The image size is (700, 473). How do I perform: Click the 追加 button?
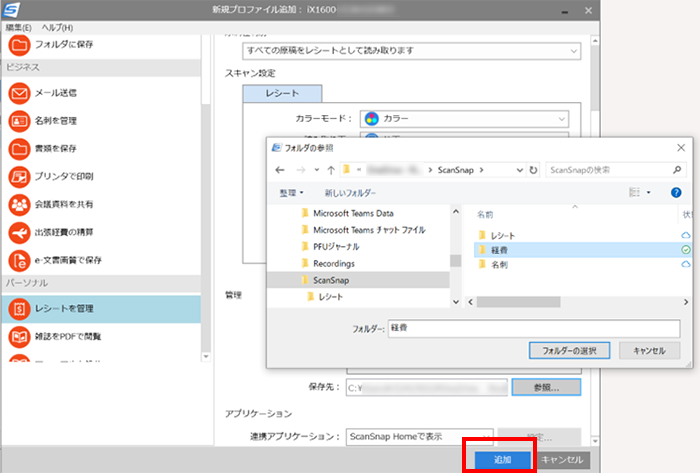[x=502, y=460]
